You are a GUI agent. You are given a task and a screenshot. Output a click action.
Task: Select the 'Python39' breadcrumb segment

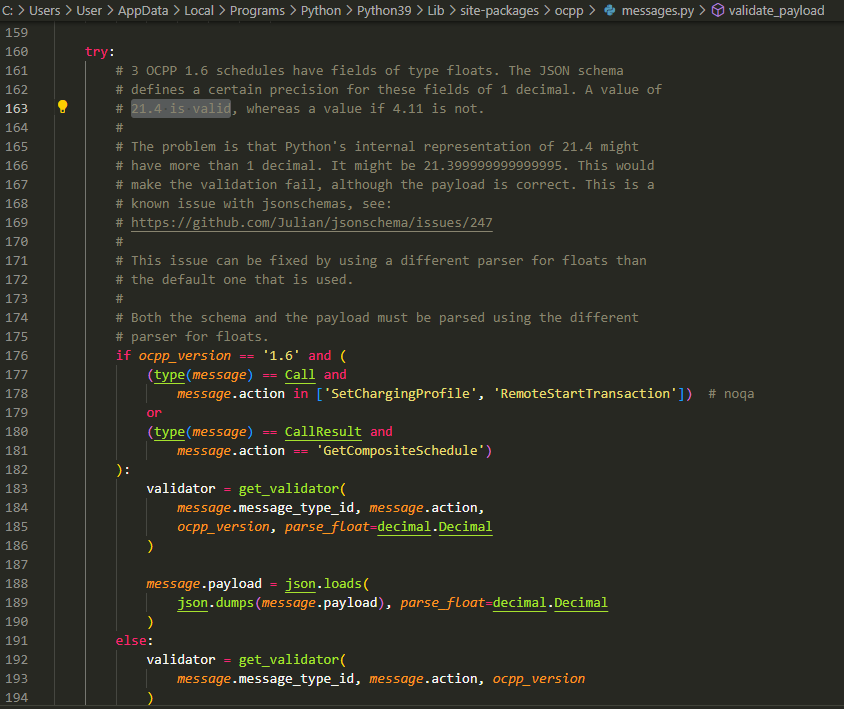click(x=384, y=10)
